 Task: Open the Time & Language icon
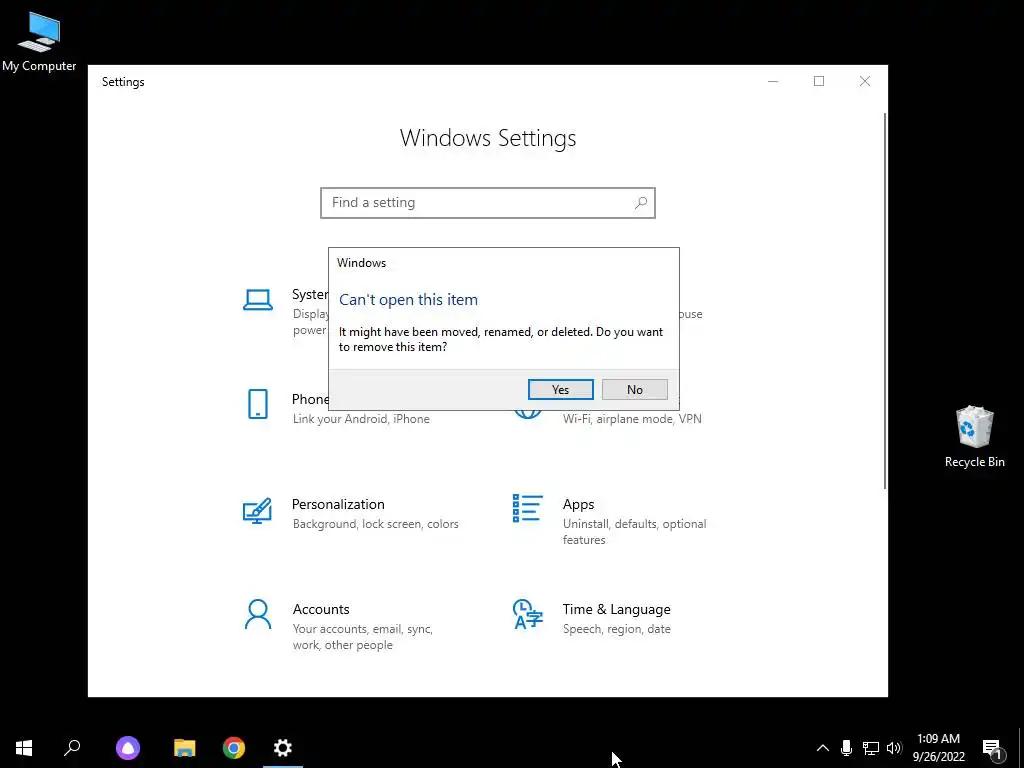click(x=528, y=614)
